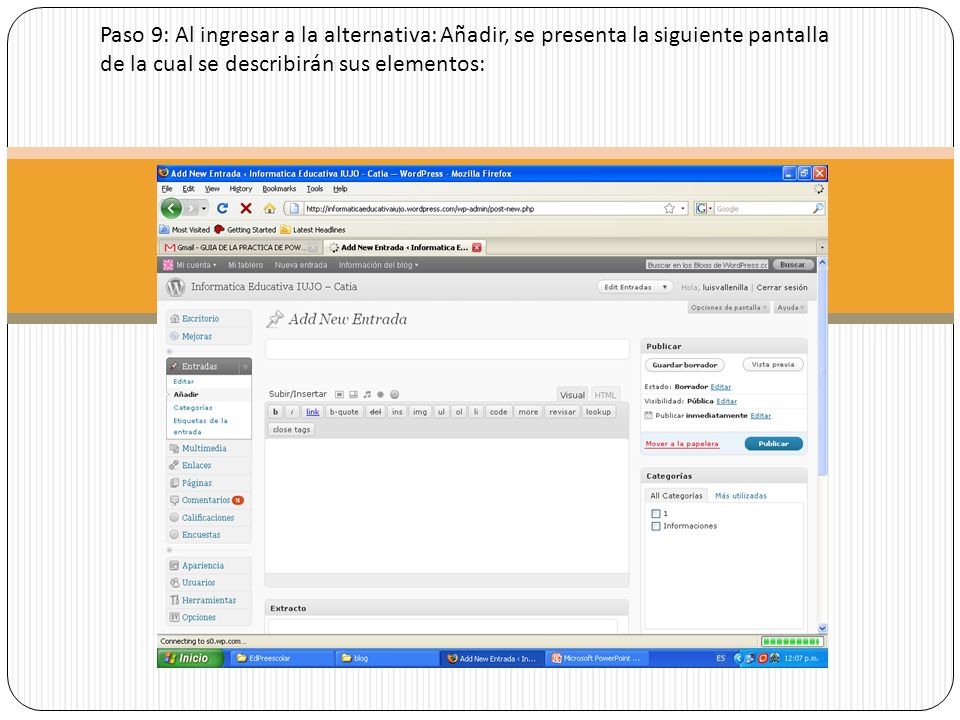Viewport: 960px width, 720px height.
Task: Open the History menu
Action: click(x=241, y=189)
